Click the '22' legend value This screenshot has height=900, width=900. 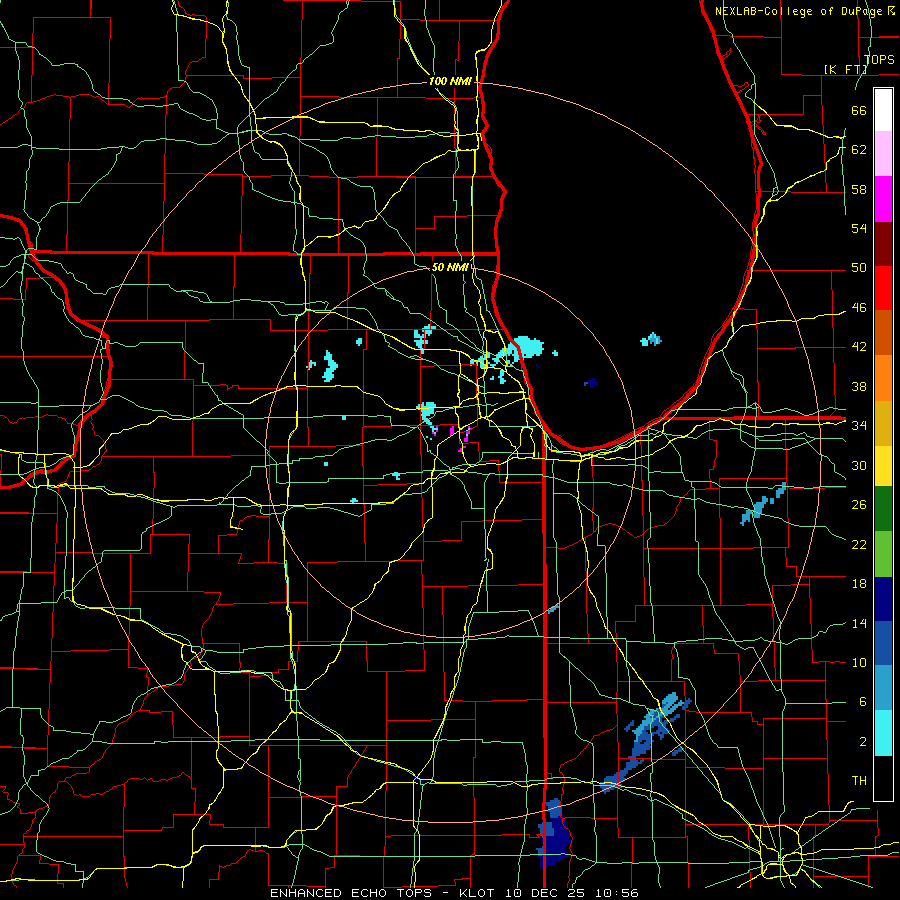click(x=859, y=544)
